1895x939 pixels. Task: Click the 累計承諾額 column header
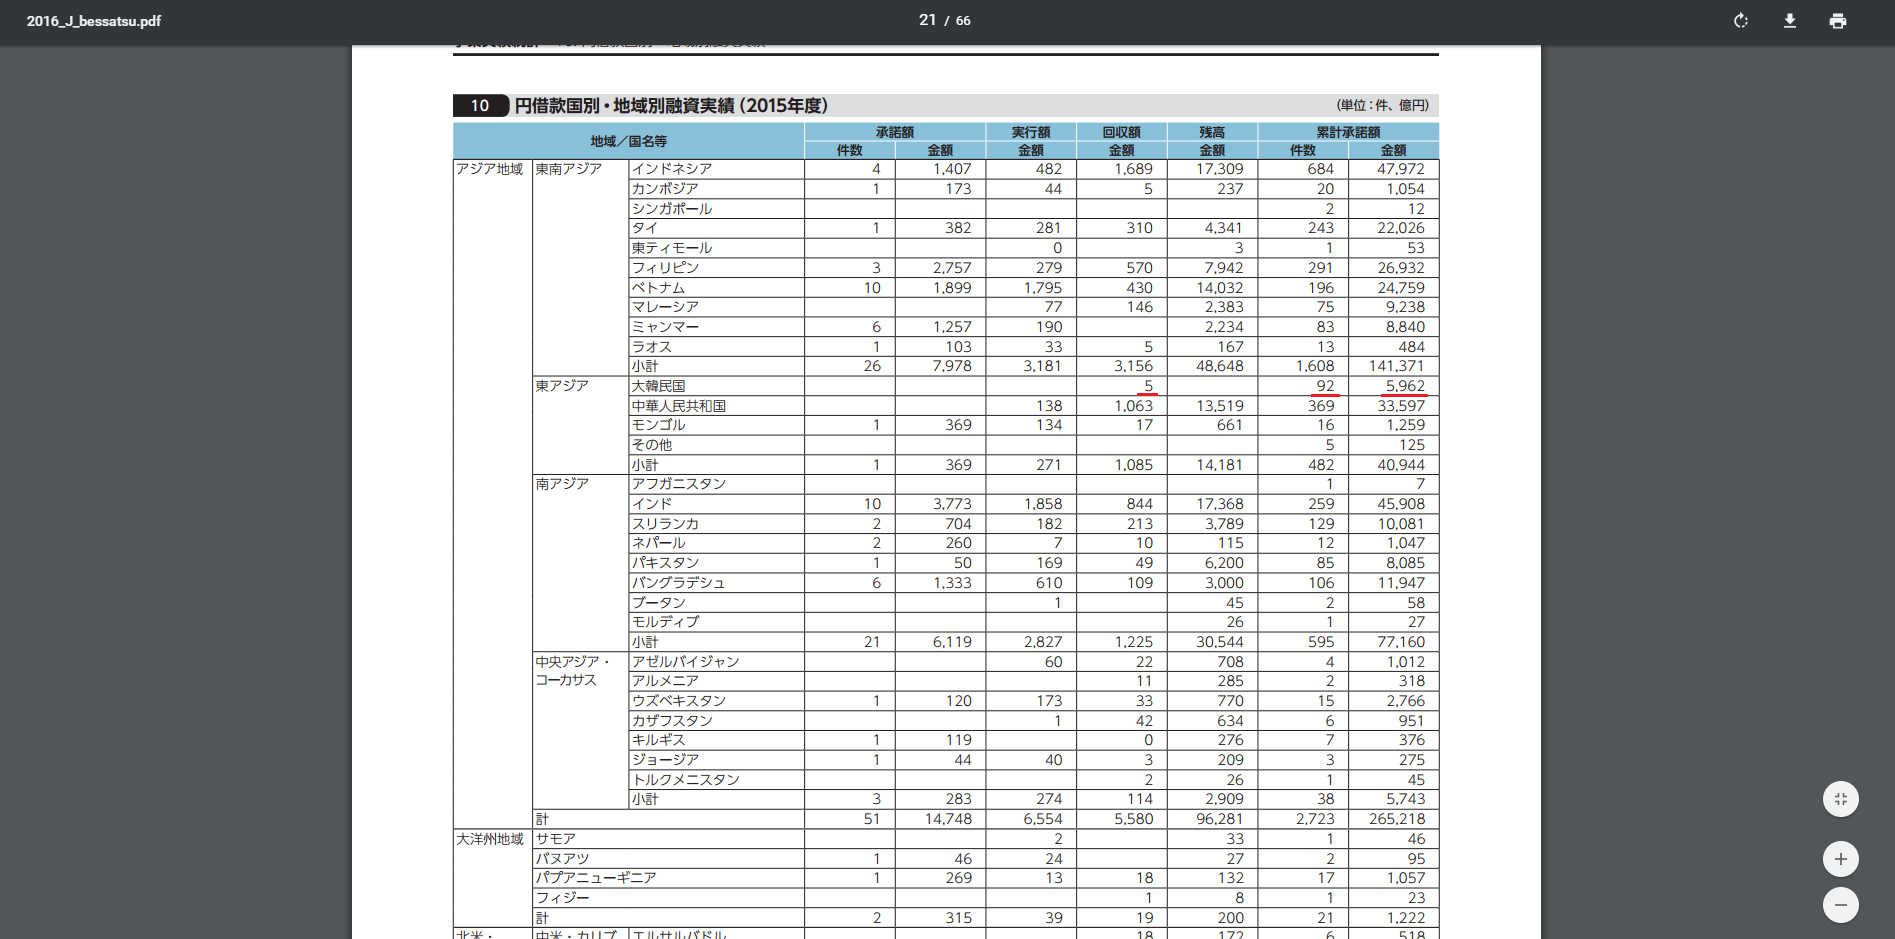point(1347,132)
